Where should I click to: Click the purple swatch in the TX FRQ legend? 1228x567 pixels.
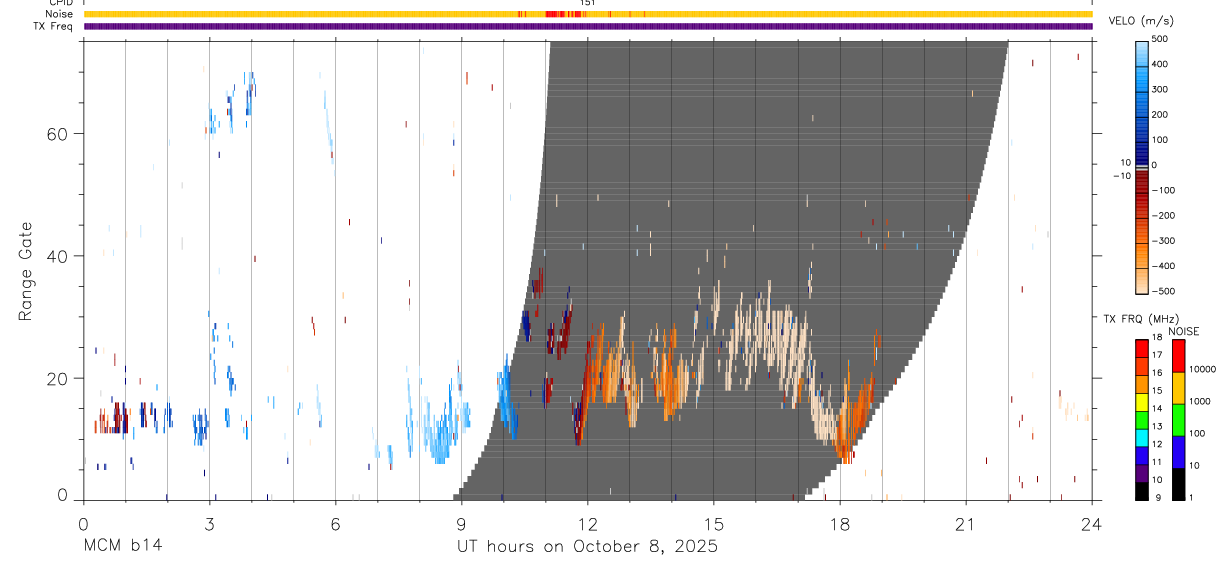(1142, 474)
